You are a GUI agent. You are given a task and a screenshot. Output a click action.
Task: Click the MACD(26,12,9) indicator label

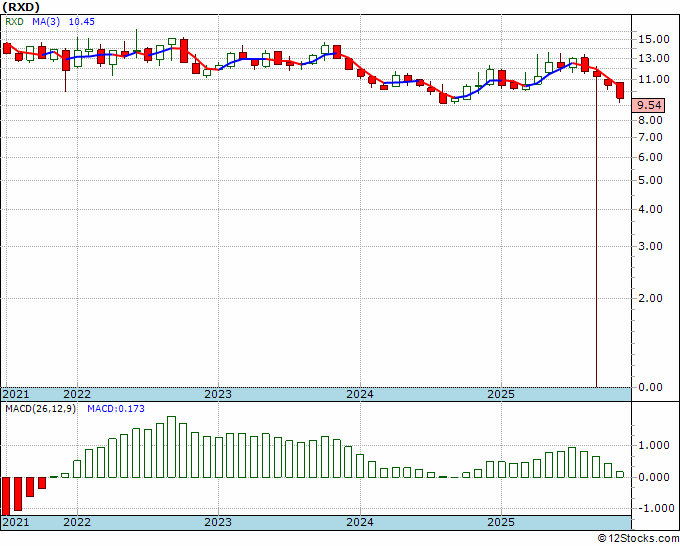[x=40, y=409]
